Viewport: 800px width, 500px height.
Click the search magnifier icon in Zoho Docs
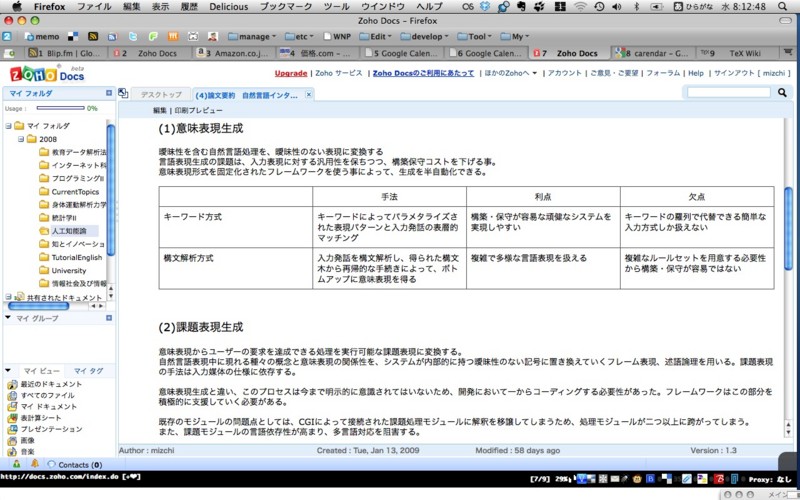[x=782, y=92]
